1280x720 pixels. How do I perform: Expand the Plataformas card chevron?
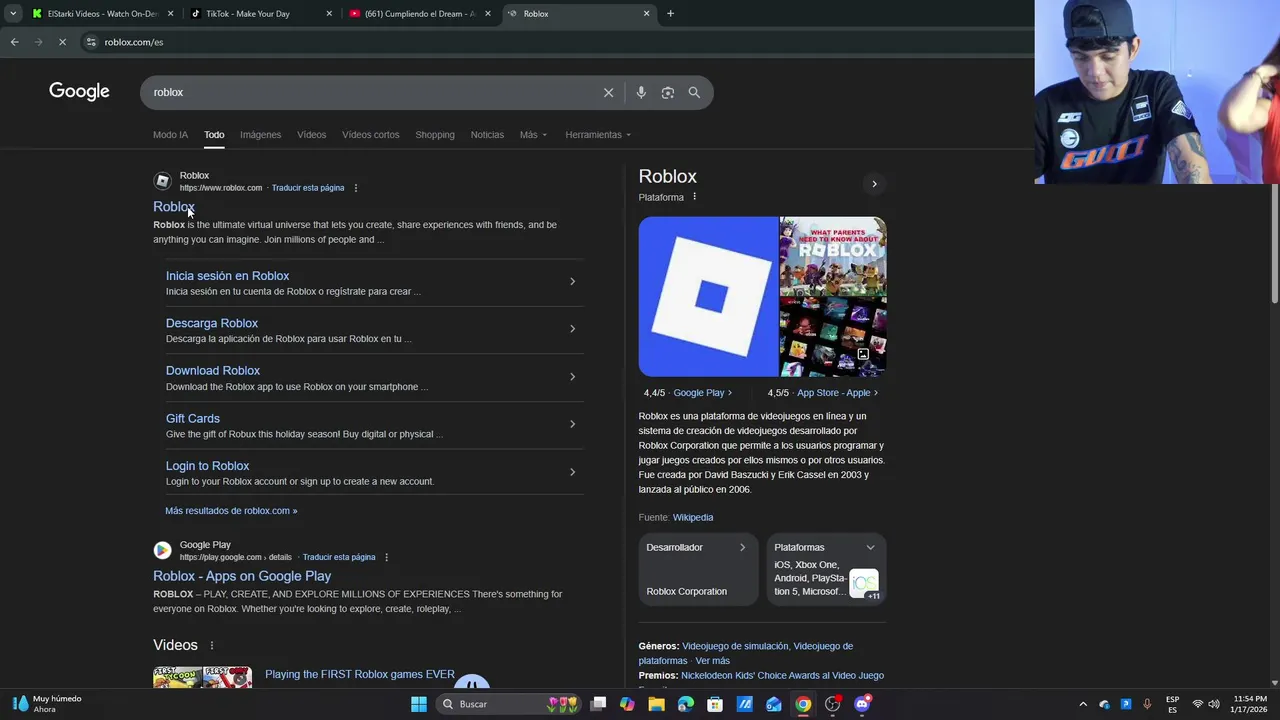coord(870,548)
